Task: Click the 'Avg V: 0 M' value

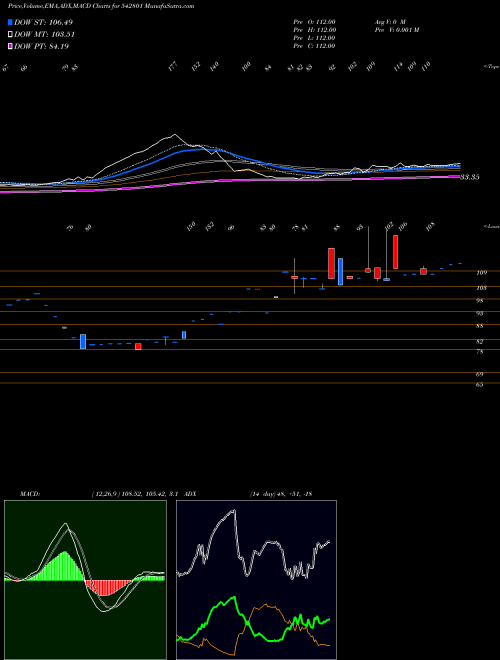Action: (389, 22)
